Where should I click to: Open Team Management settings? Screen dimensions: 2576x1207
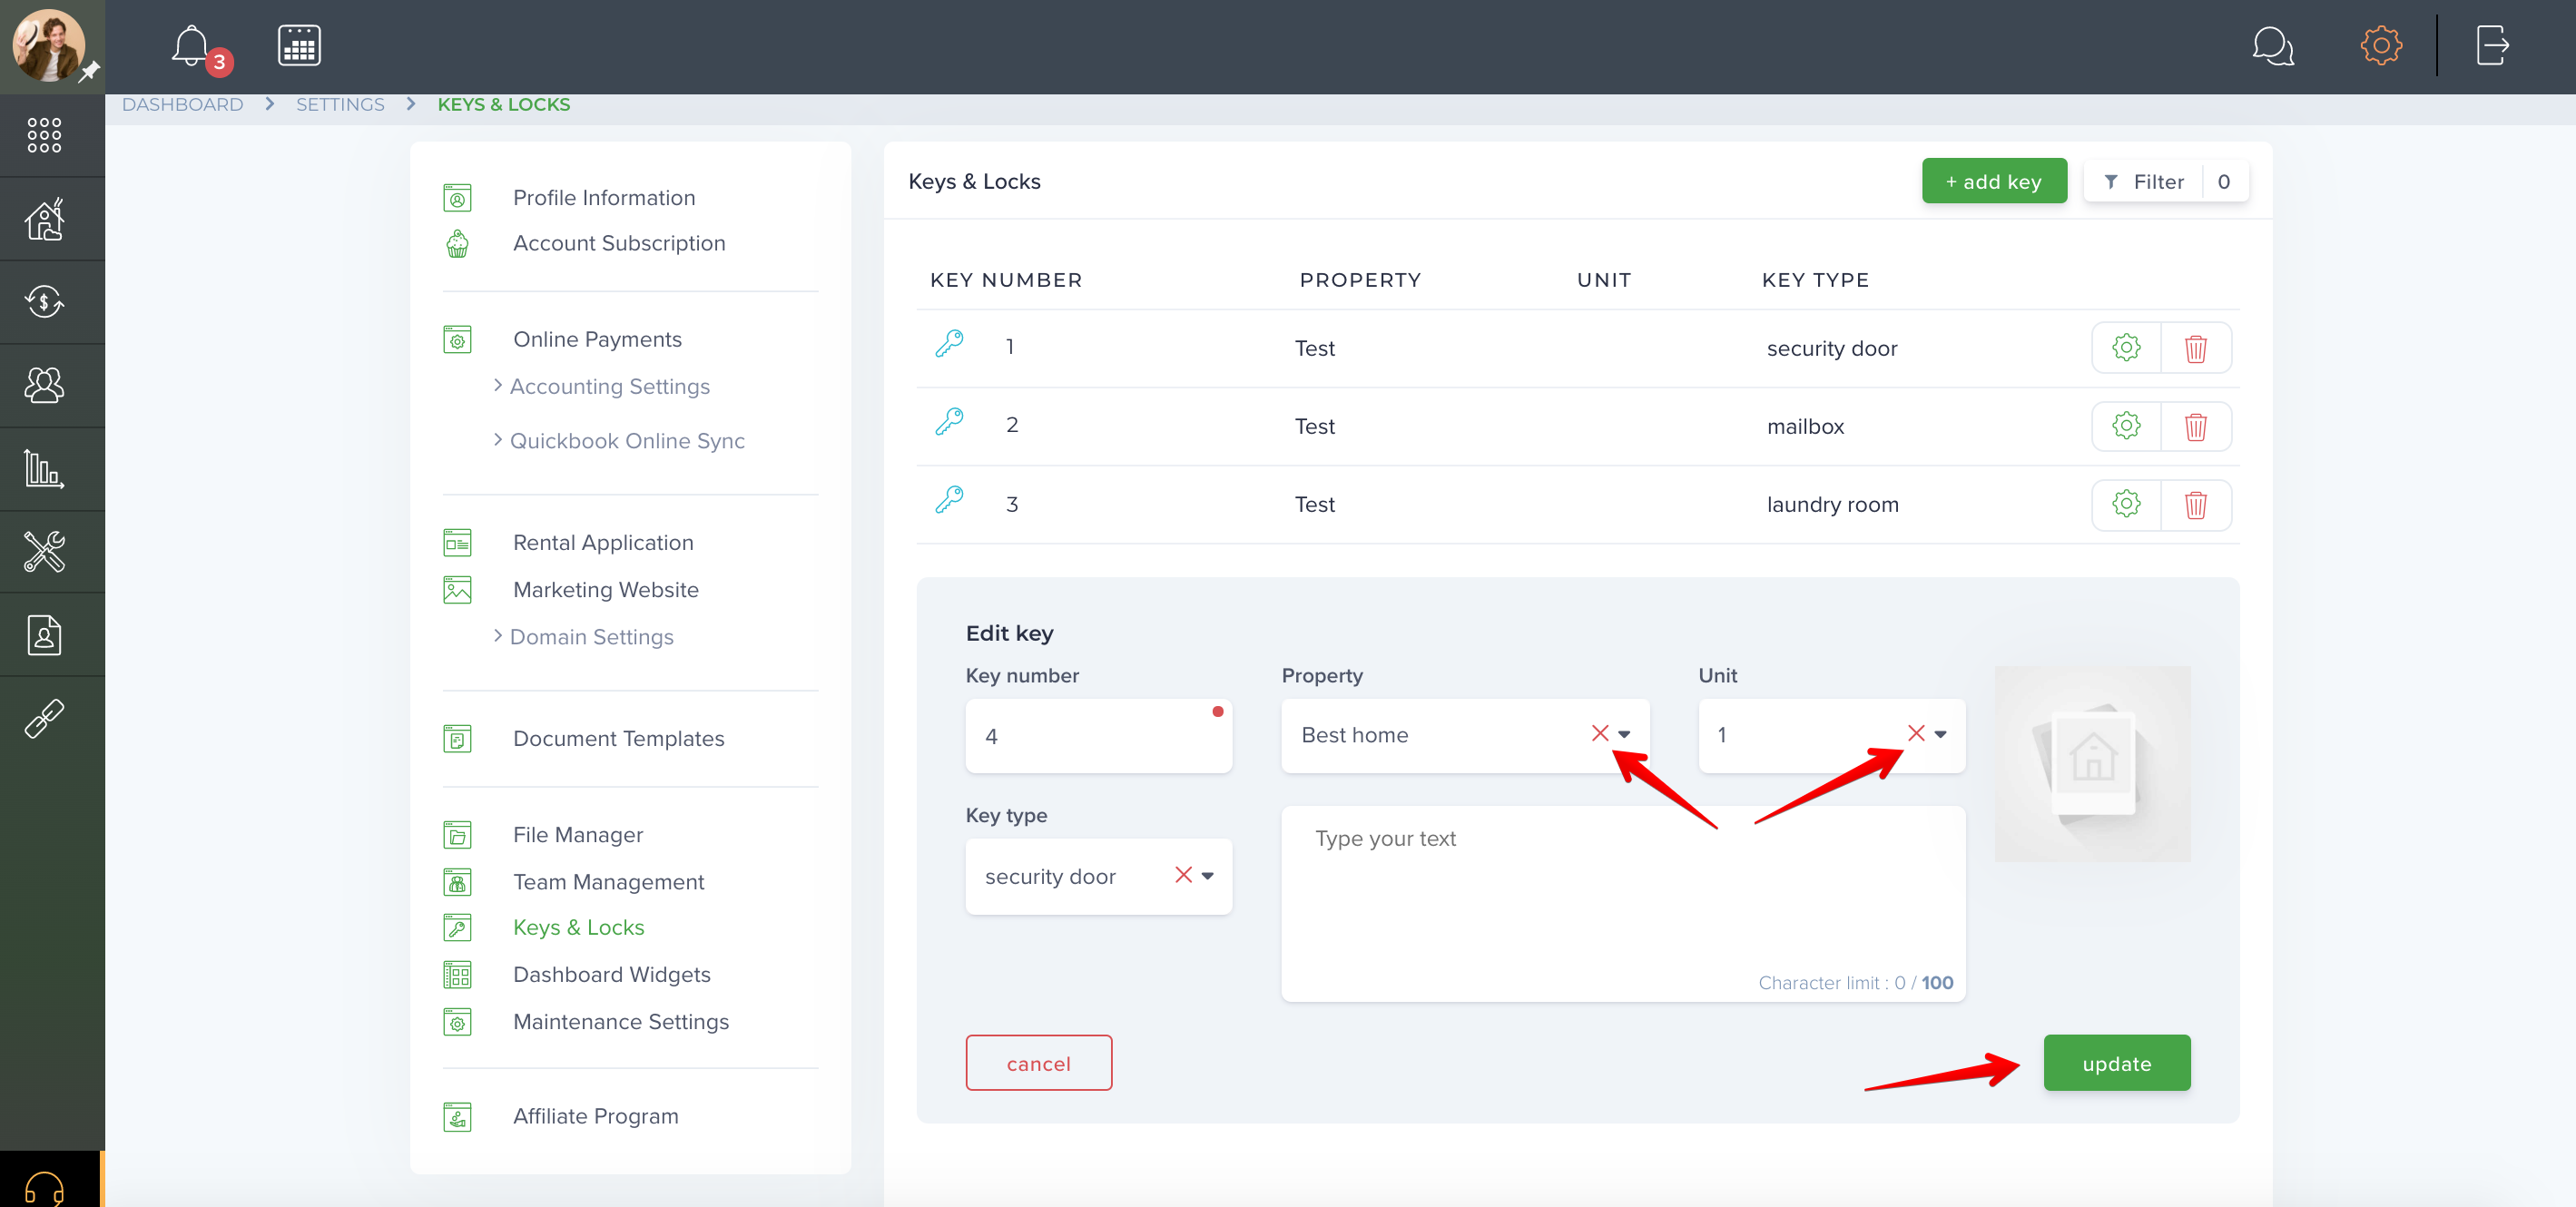tap(609, 882)
